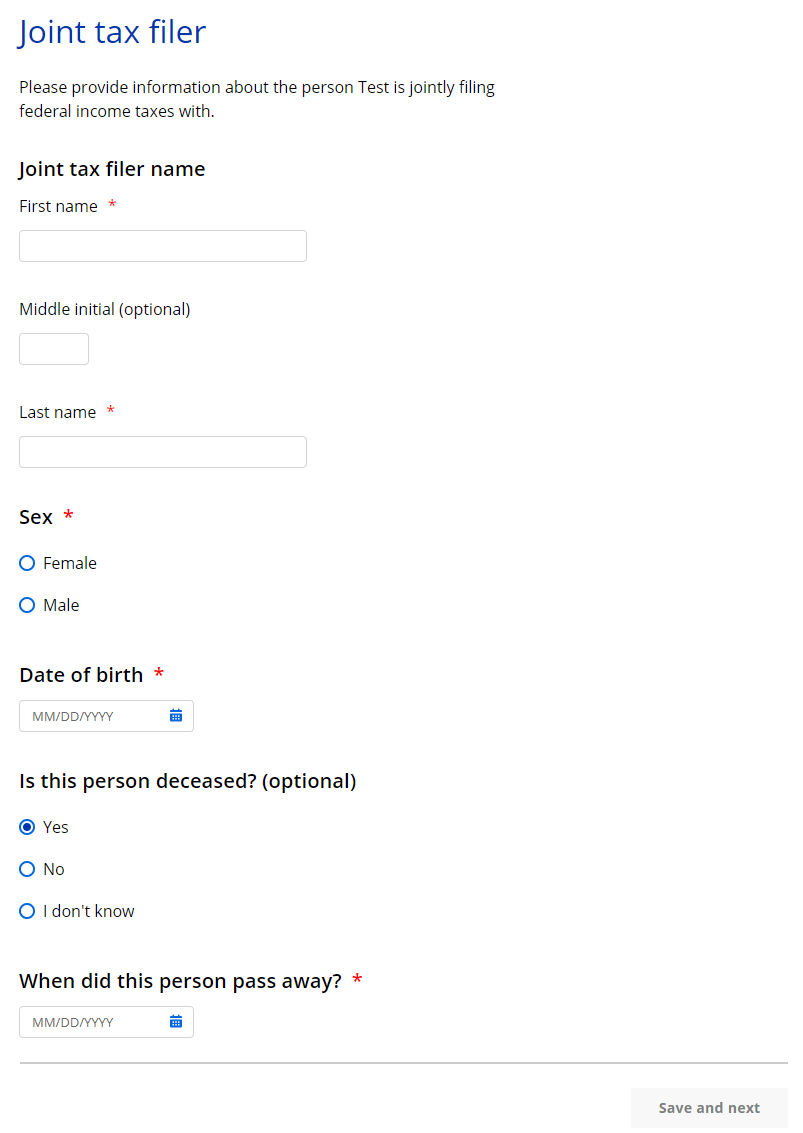Select the Female radio button
Image resolution: width=803 pixels, height=1133 pixels.
(x=28, y=564)
